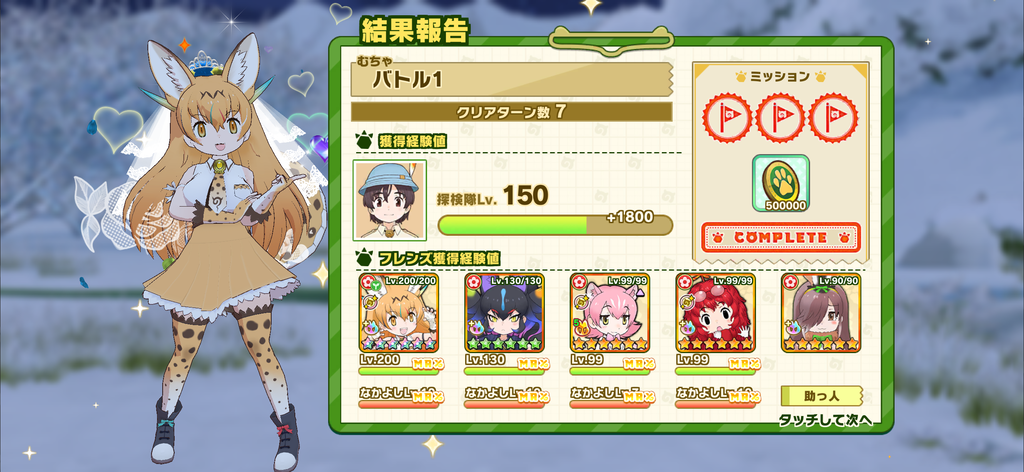Select the pink-haired Lv.99/99 friend card
The image size is (1024, 472).
pos(610,313)
